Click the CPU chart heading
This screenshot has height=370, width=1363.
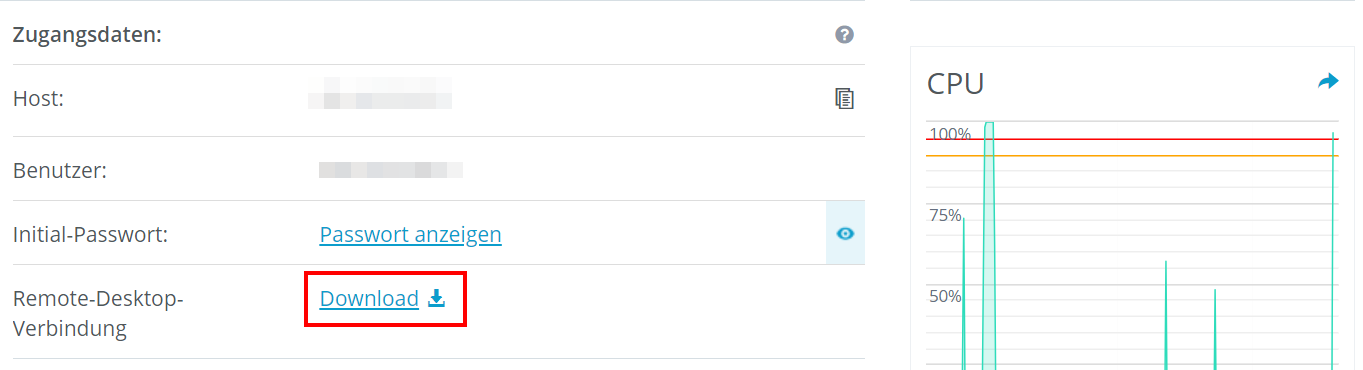point(956,83)
